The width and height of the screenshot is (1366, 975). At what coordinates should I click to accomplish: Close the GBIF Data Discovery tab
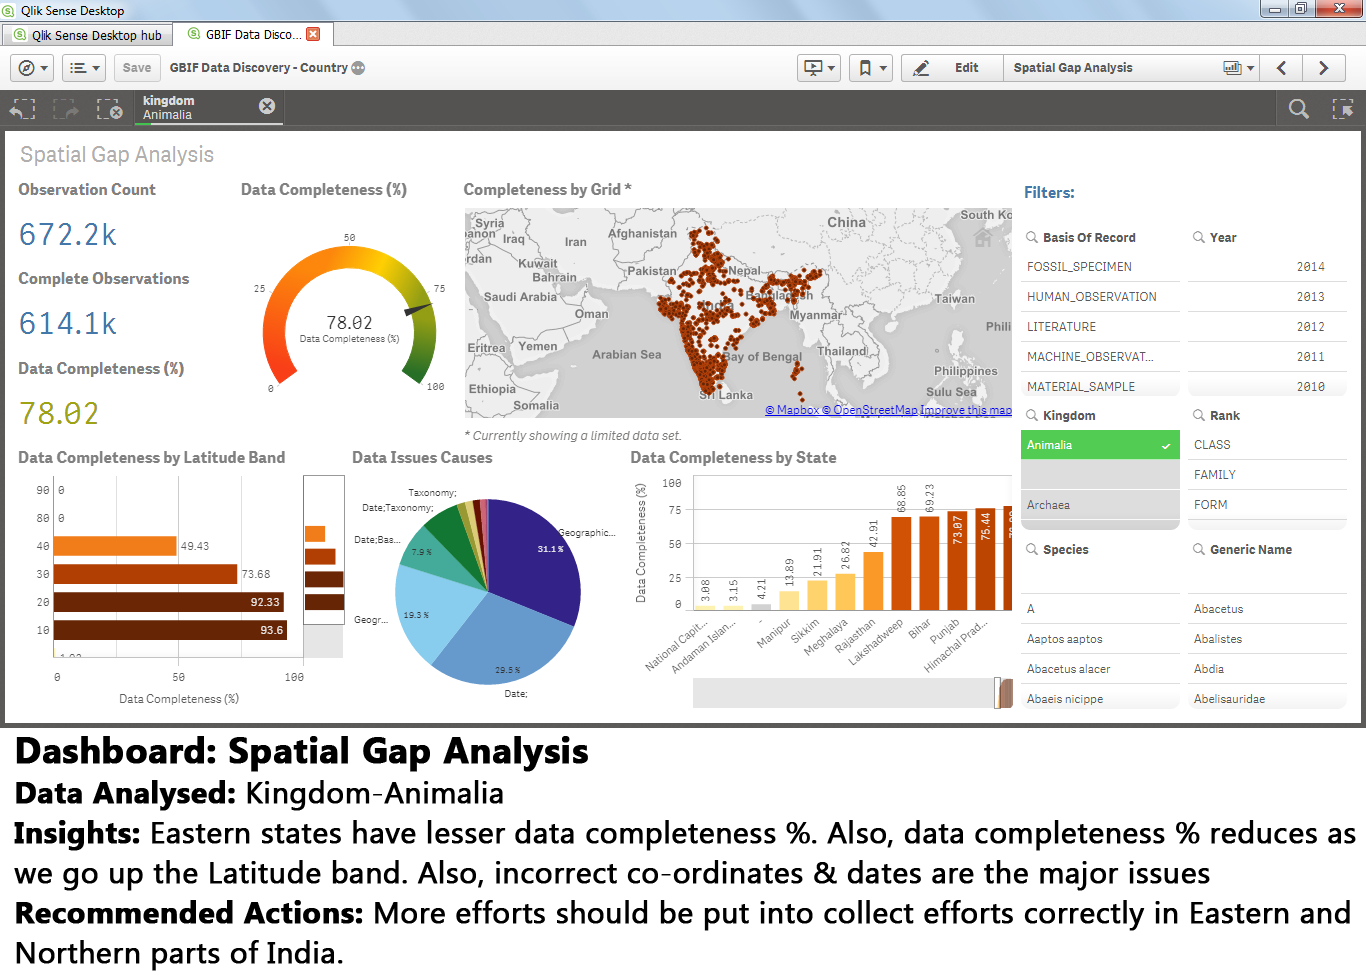pyautogui.click(x=313, y=34)
